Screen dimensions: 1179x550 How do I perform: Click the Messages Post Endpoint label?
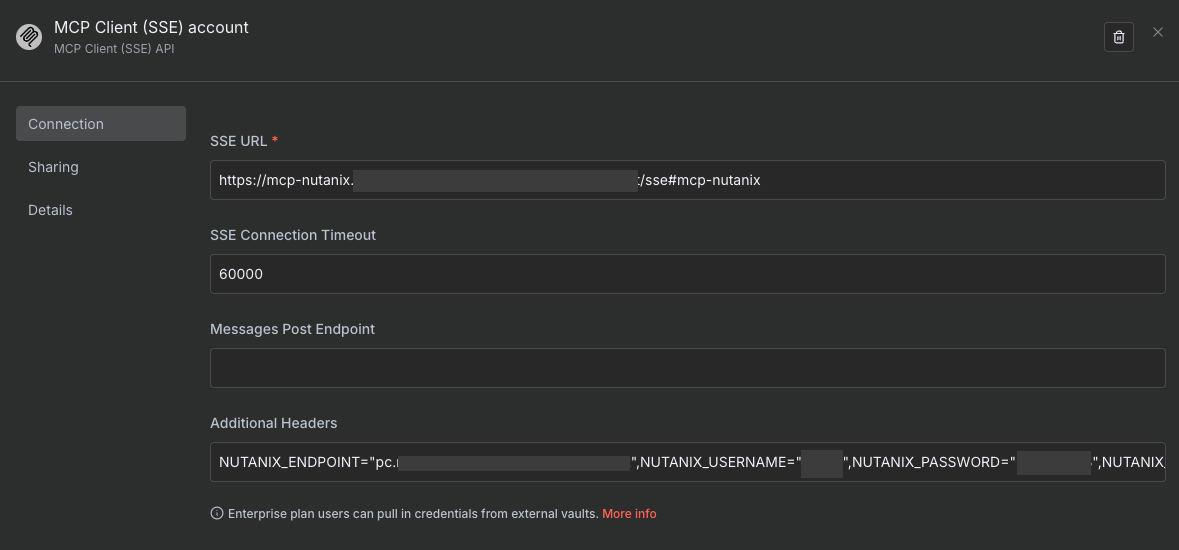pyautogui.click(x=292, y=329)
